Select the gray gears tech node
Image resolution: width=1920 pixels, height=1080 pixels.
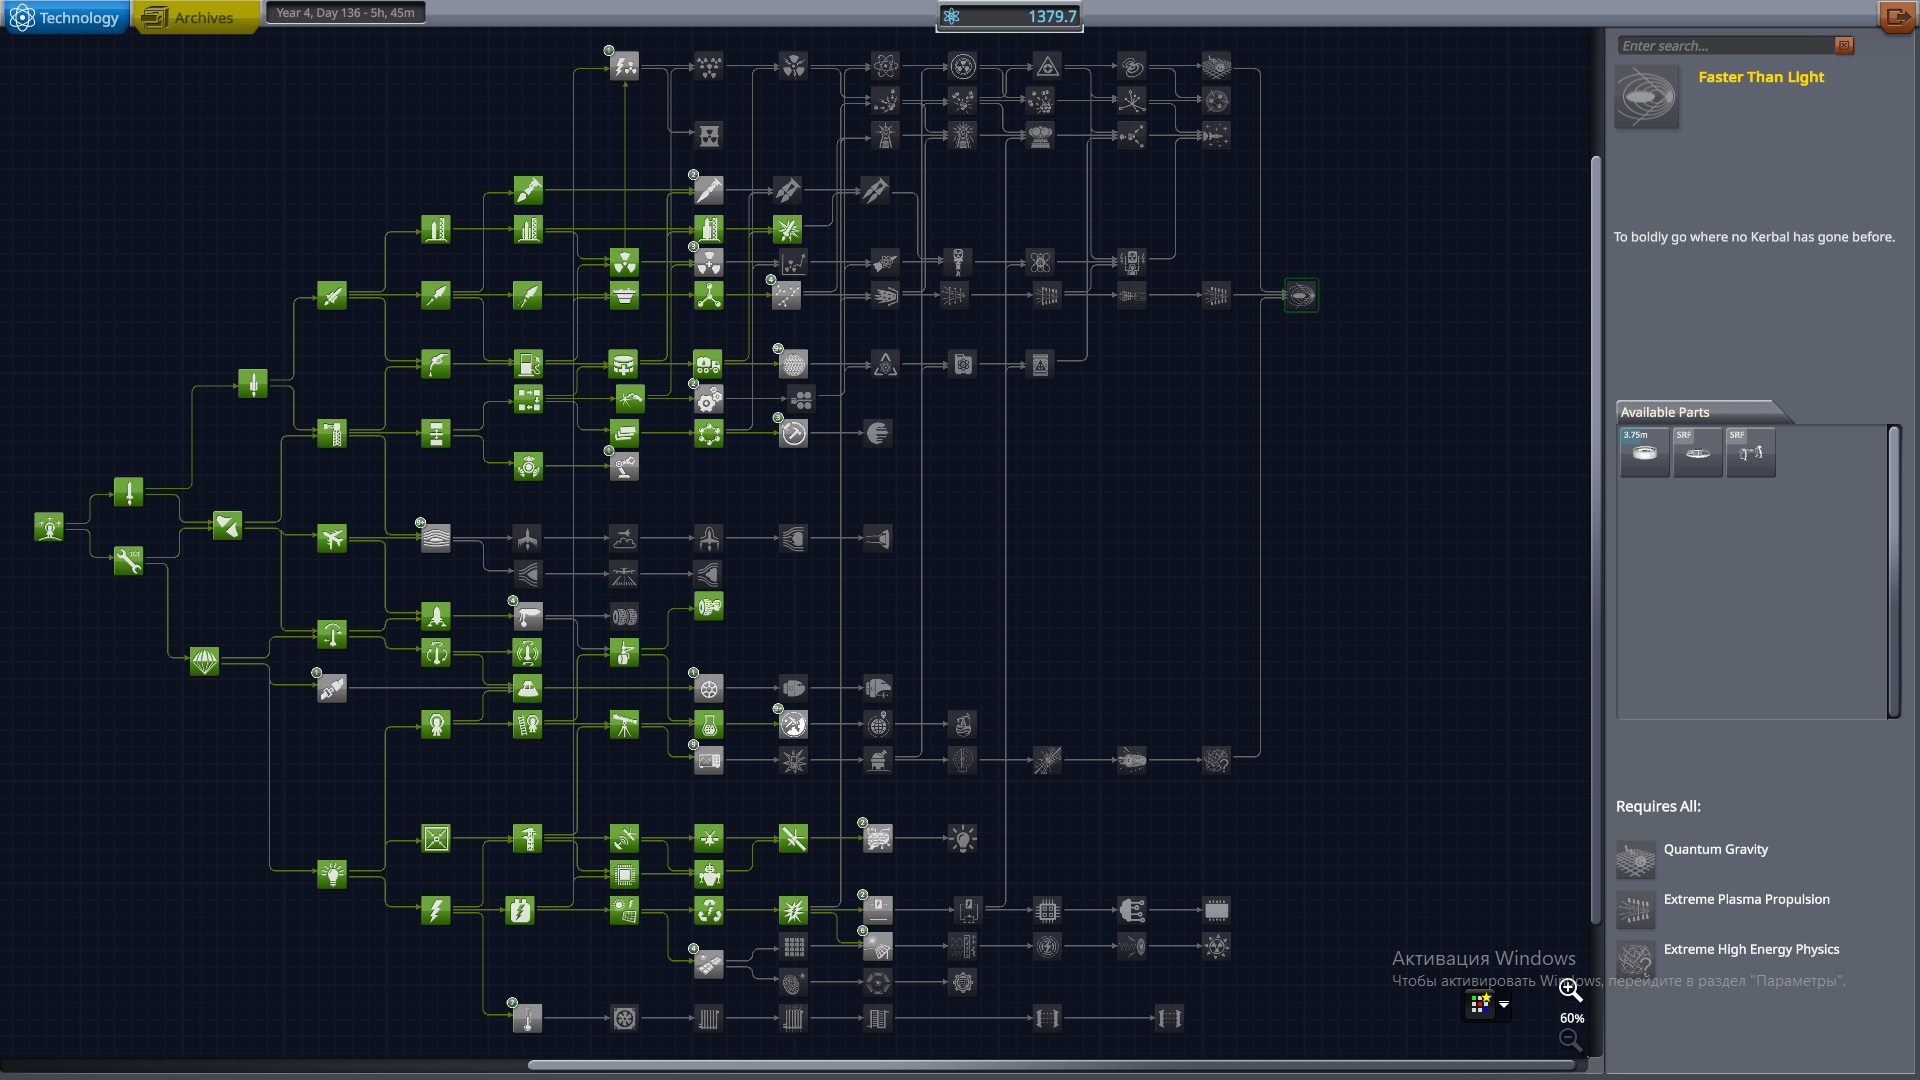(x=708, y=399)
